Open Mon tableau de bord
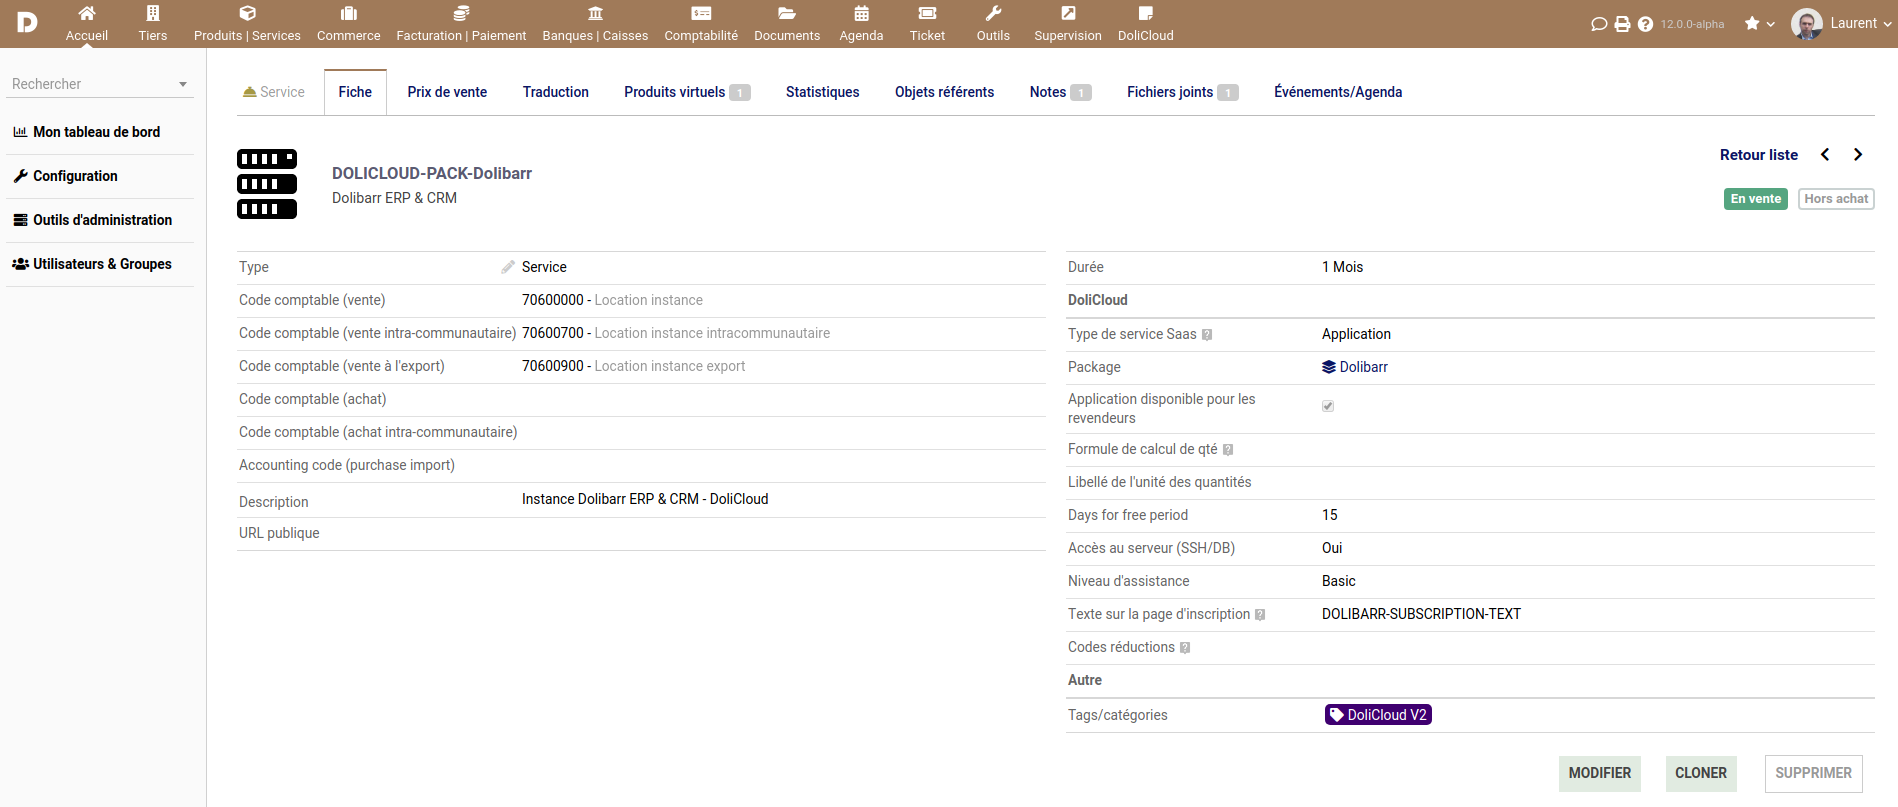Screen dimensions: 1898x807 click(x=96, y=132)
